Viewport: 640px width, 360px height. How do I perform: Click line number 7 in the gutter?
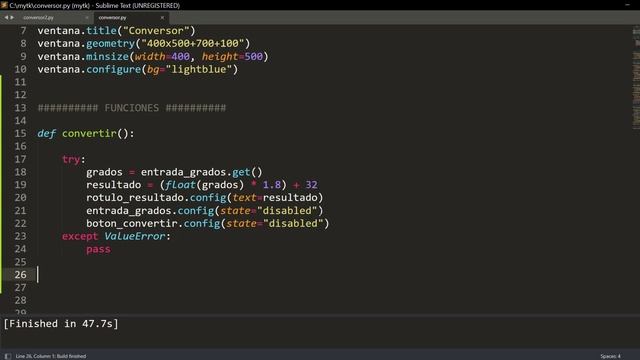point(23,31)
